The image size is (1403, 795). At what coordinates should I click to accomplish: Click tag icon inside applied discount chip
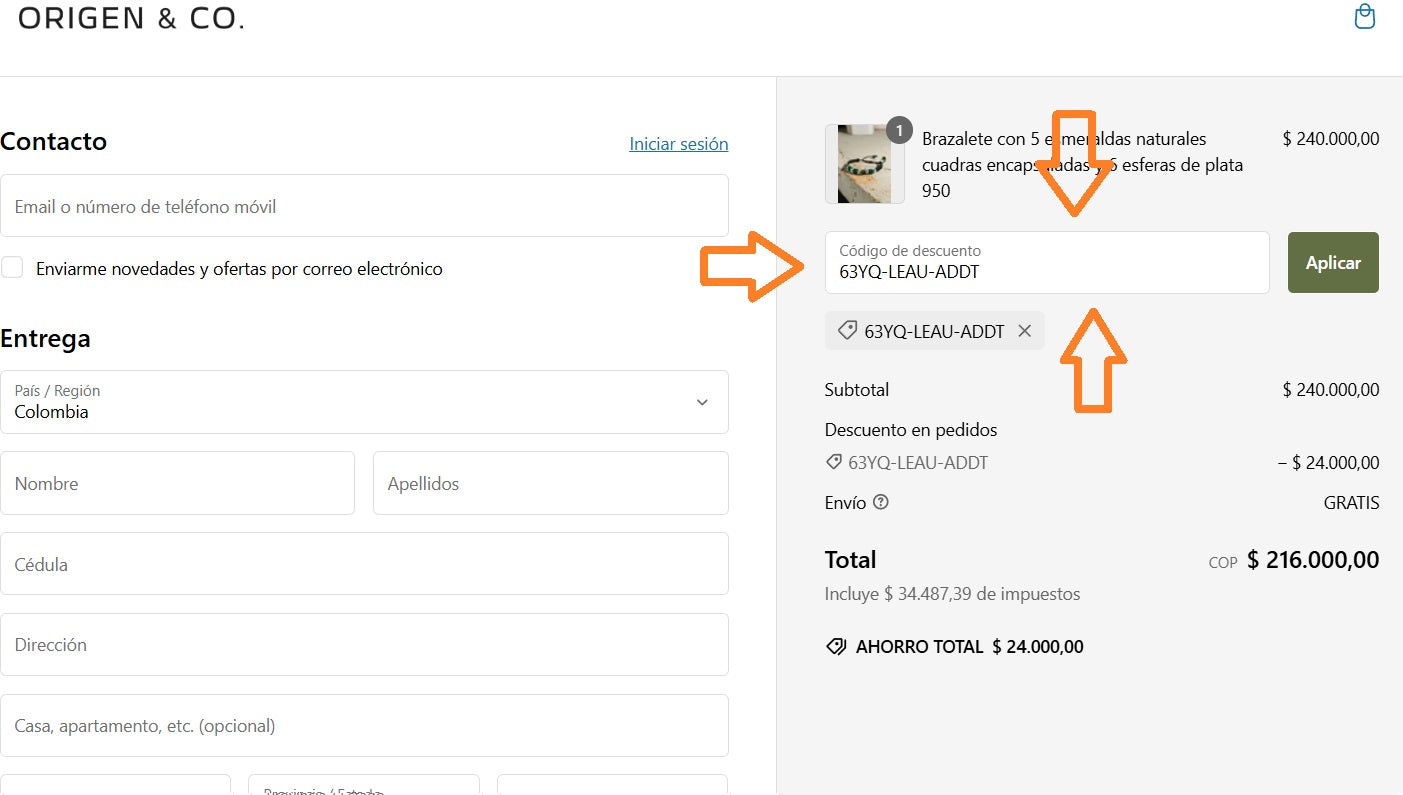point(846,331)
